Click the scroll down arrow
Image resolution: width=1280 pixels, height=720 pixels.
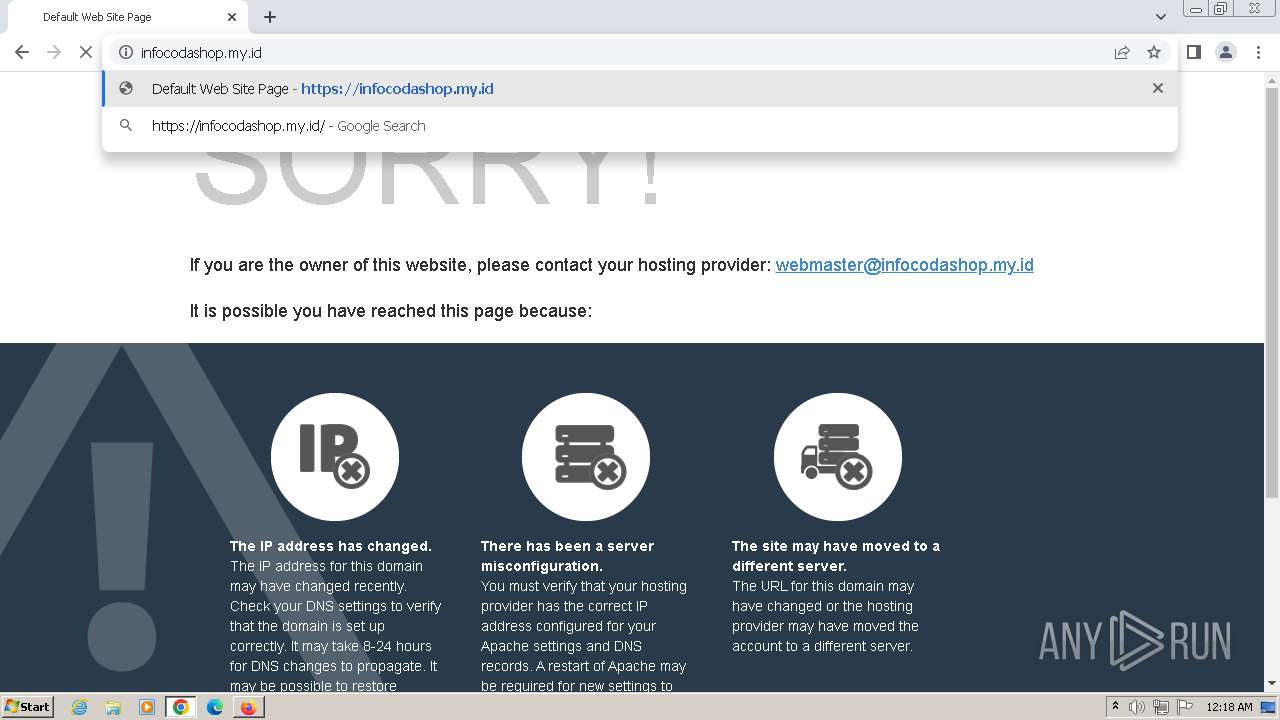(x=1272, y=683)
